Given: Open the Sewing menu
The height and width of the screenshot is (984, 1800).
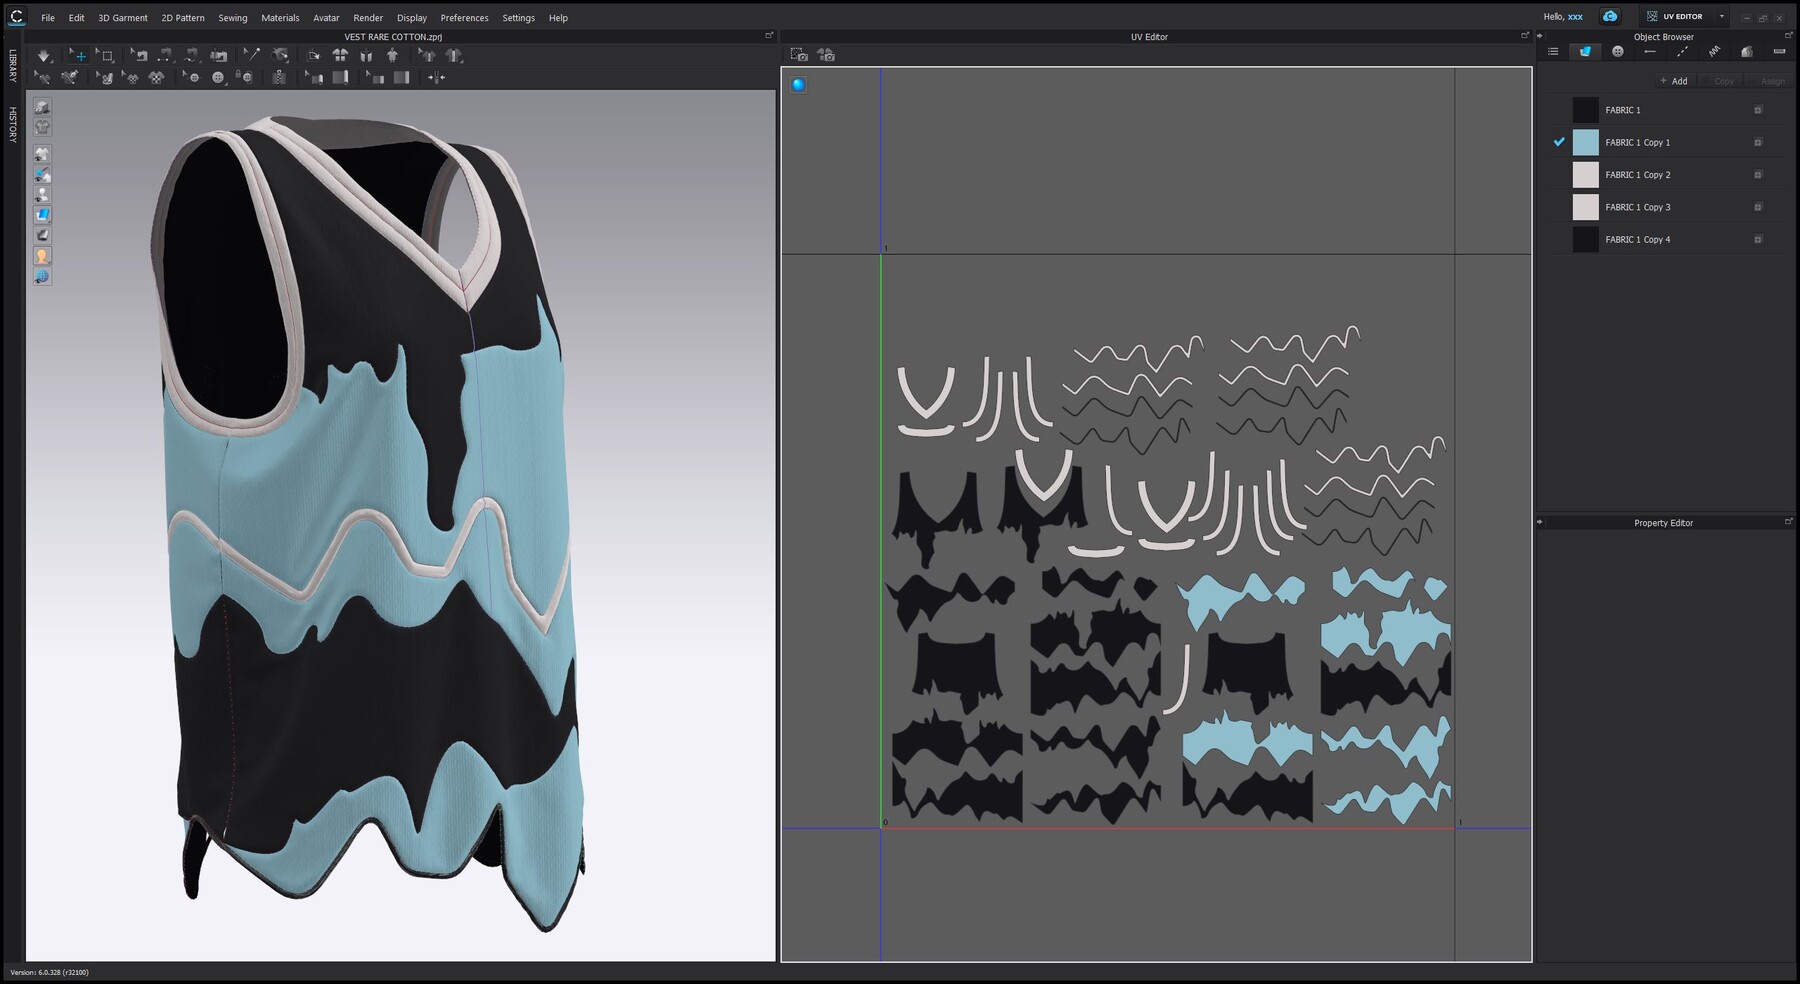Looking at the screenshot, I should click(x=232, y=17).
